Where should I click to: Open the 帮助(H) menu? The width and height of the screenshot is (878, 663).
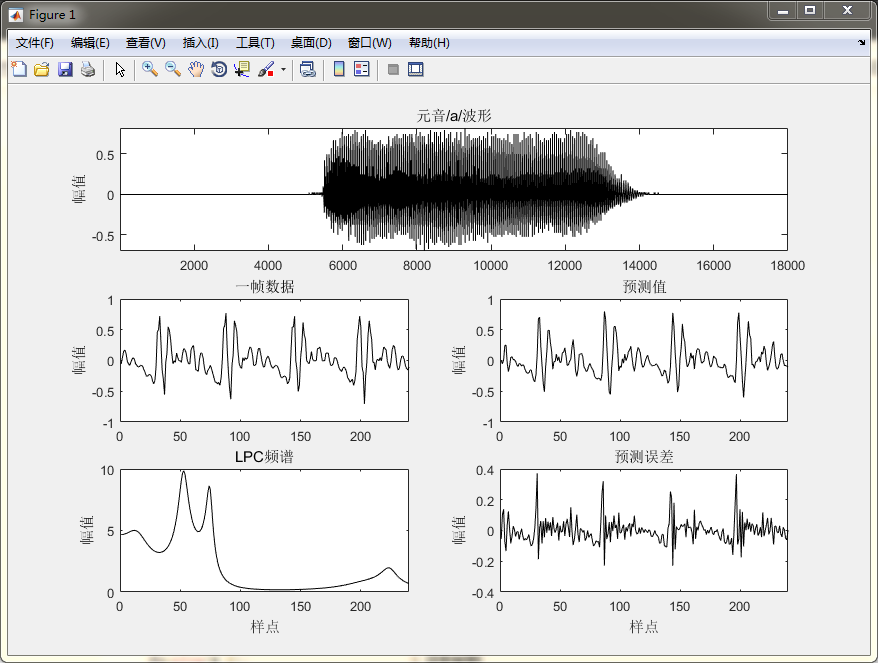(x=429, y=43)
